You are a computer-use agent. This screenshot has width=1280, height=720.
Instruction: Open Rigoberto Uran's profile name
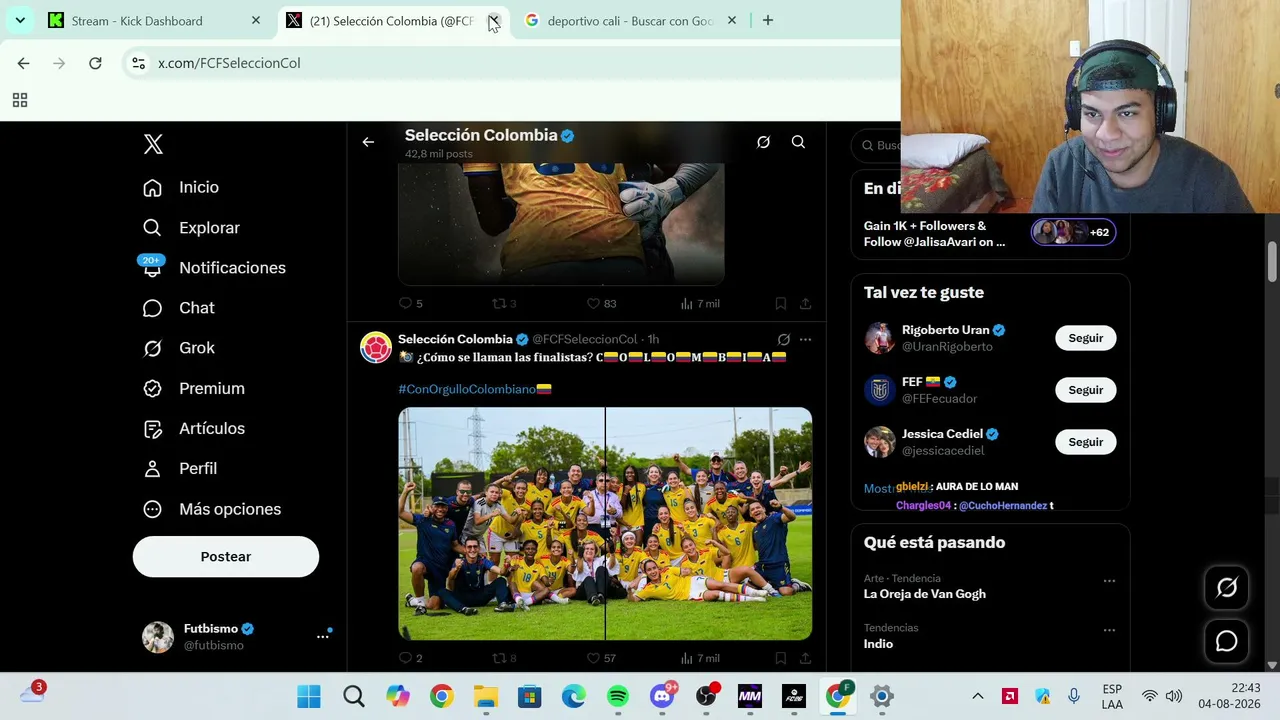945,330
